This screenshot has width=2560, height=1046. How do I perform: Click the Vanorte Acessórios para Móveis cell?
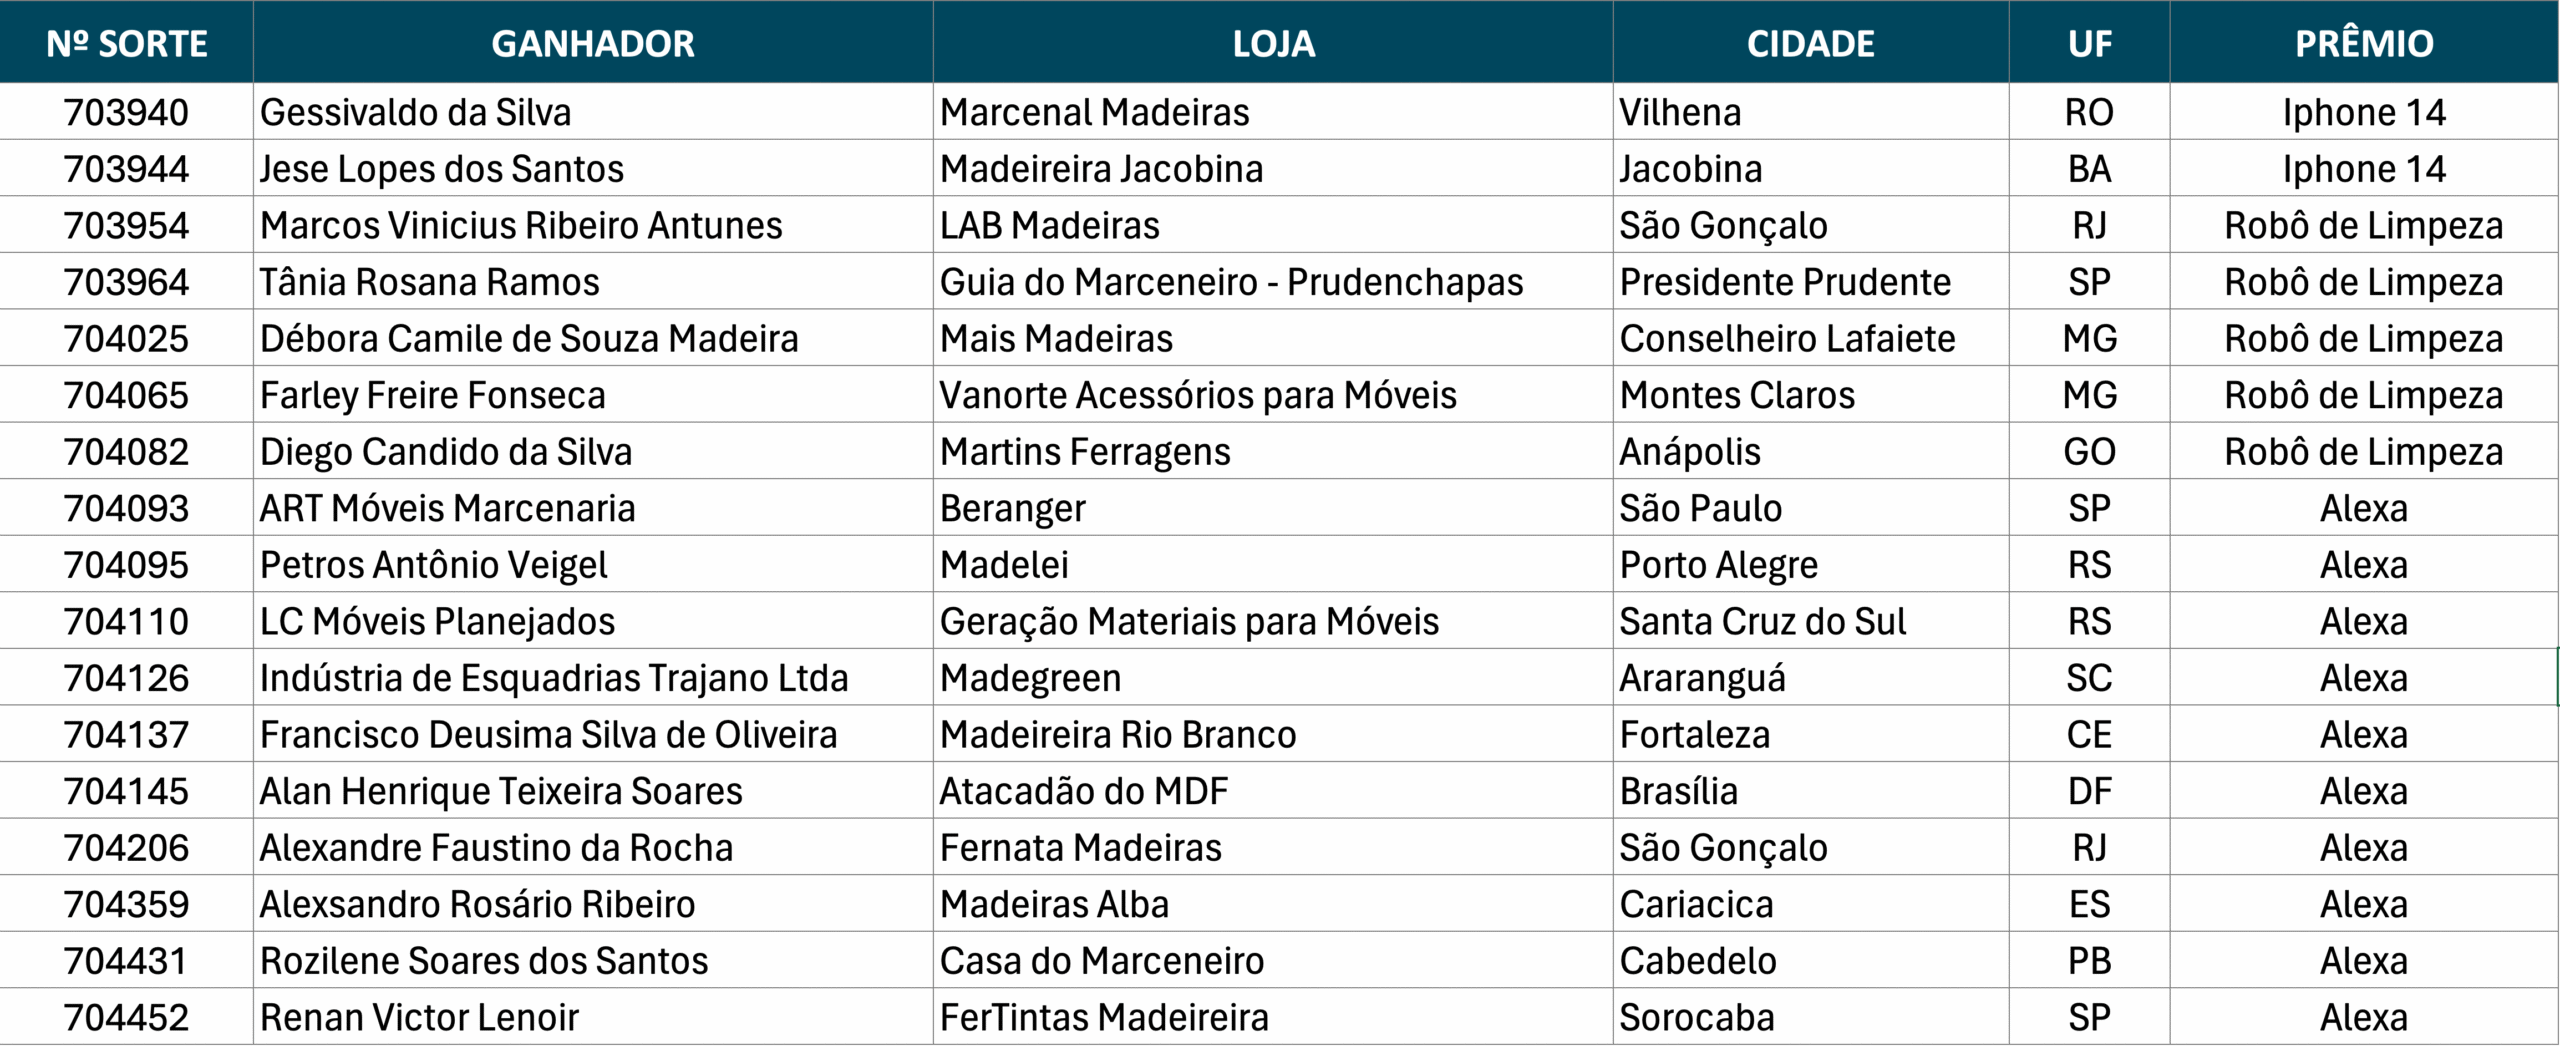[x=1198, y=395]
